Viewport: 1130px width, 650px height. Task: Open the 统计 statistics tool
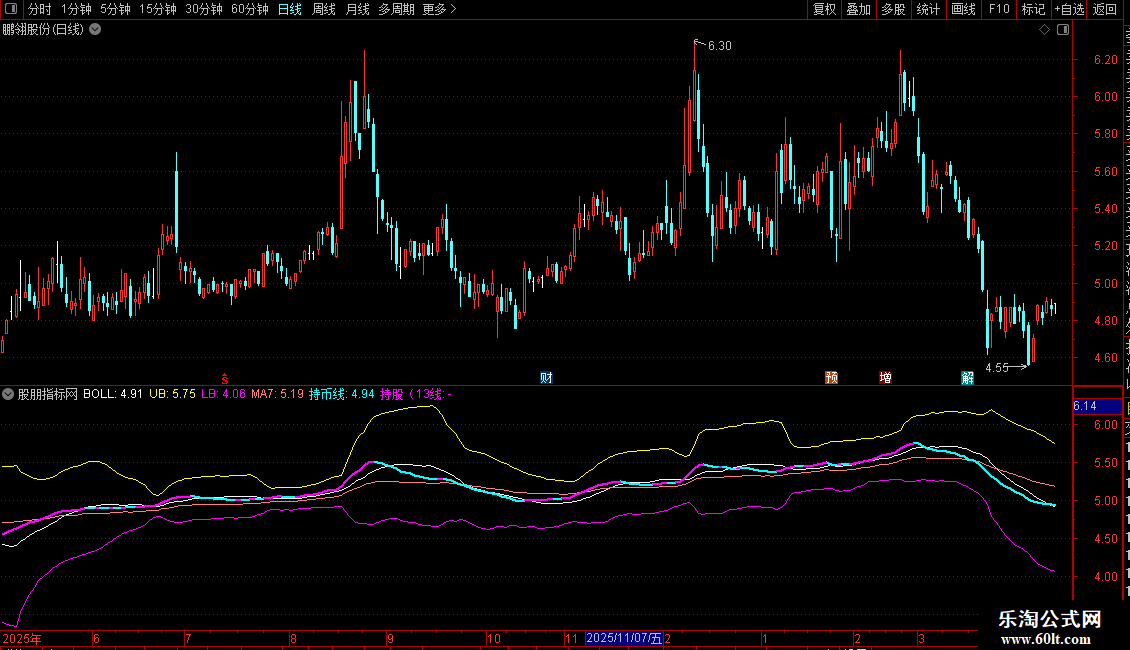point(927,9)
